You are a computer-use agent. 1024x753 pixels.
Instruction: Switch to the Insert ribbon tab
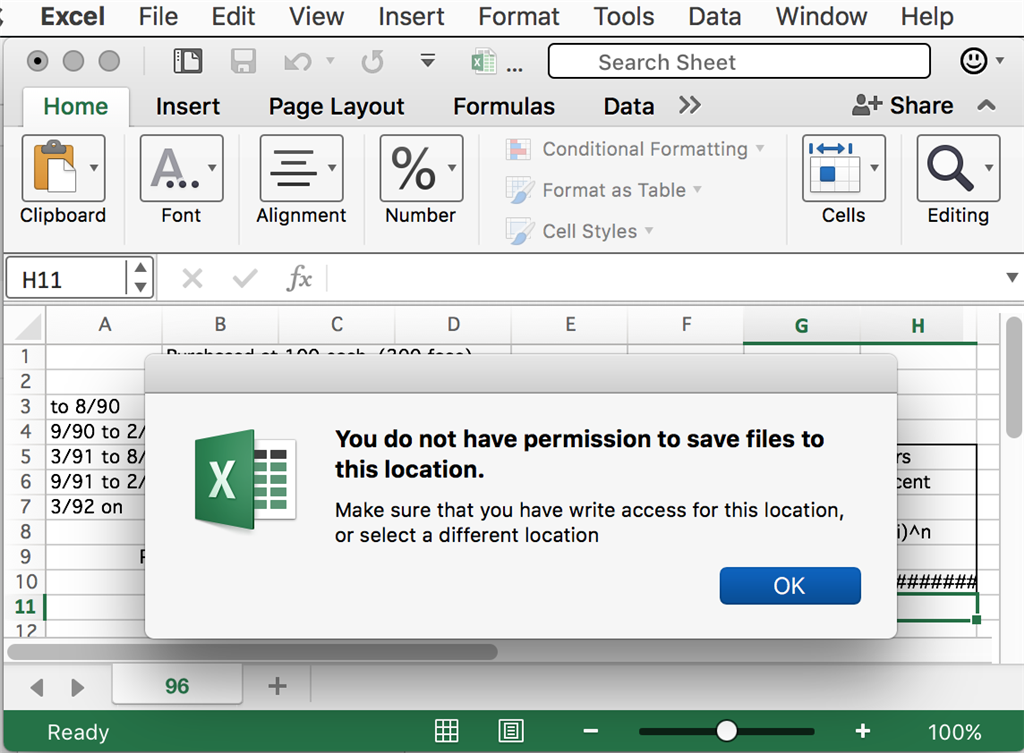(187, 106)
